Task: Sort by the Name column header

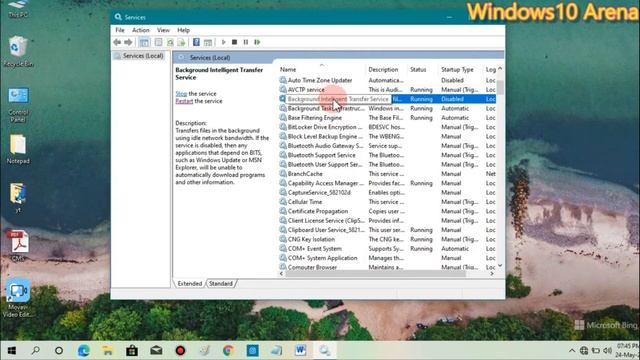Action: click(x=288, y=69)
